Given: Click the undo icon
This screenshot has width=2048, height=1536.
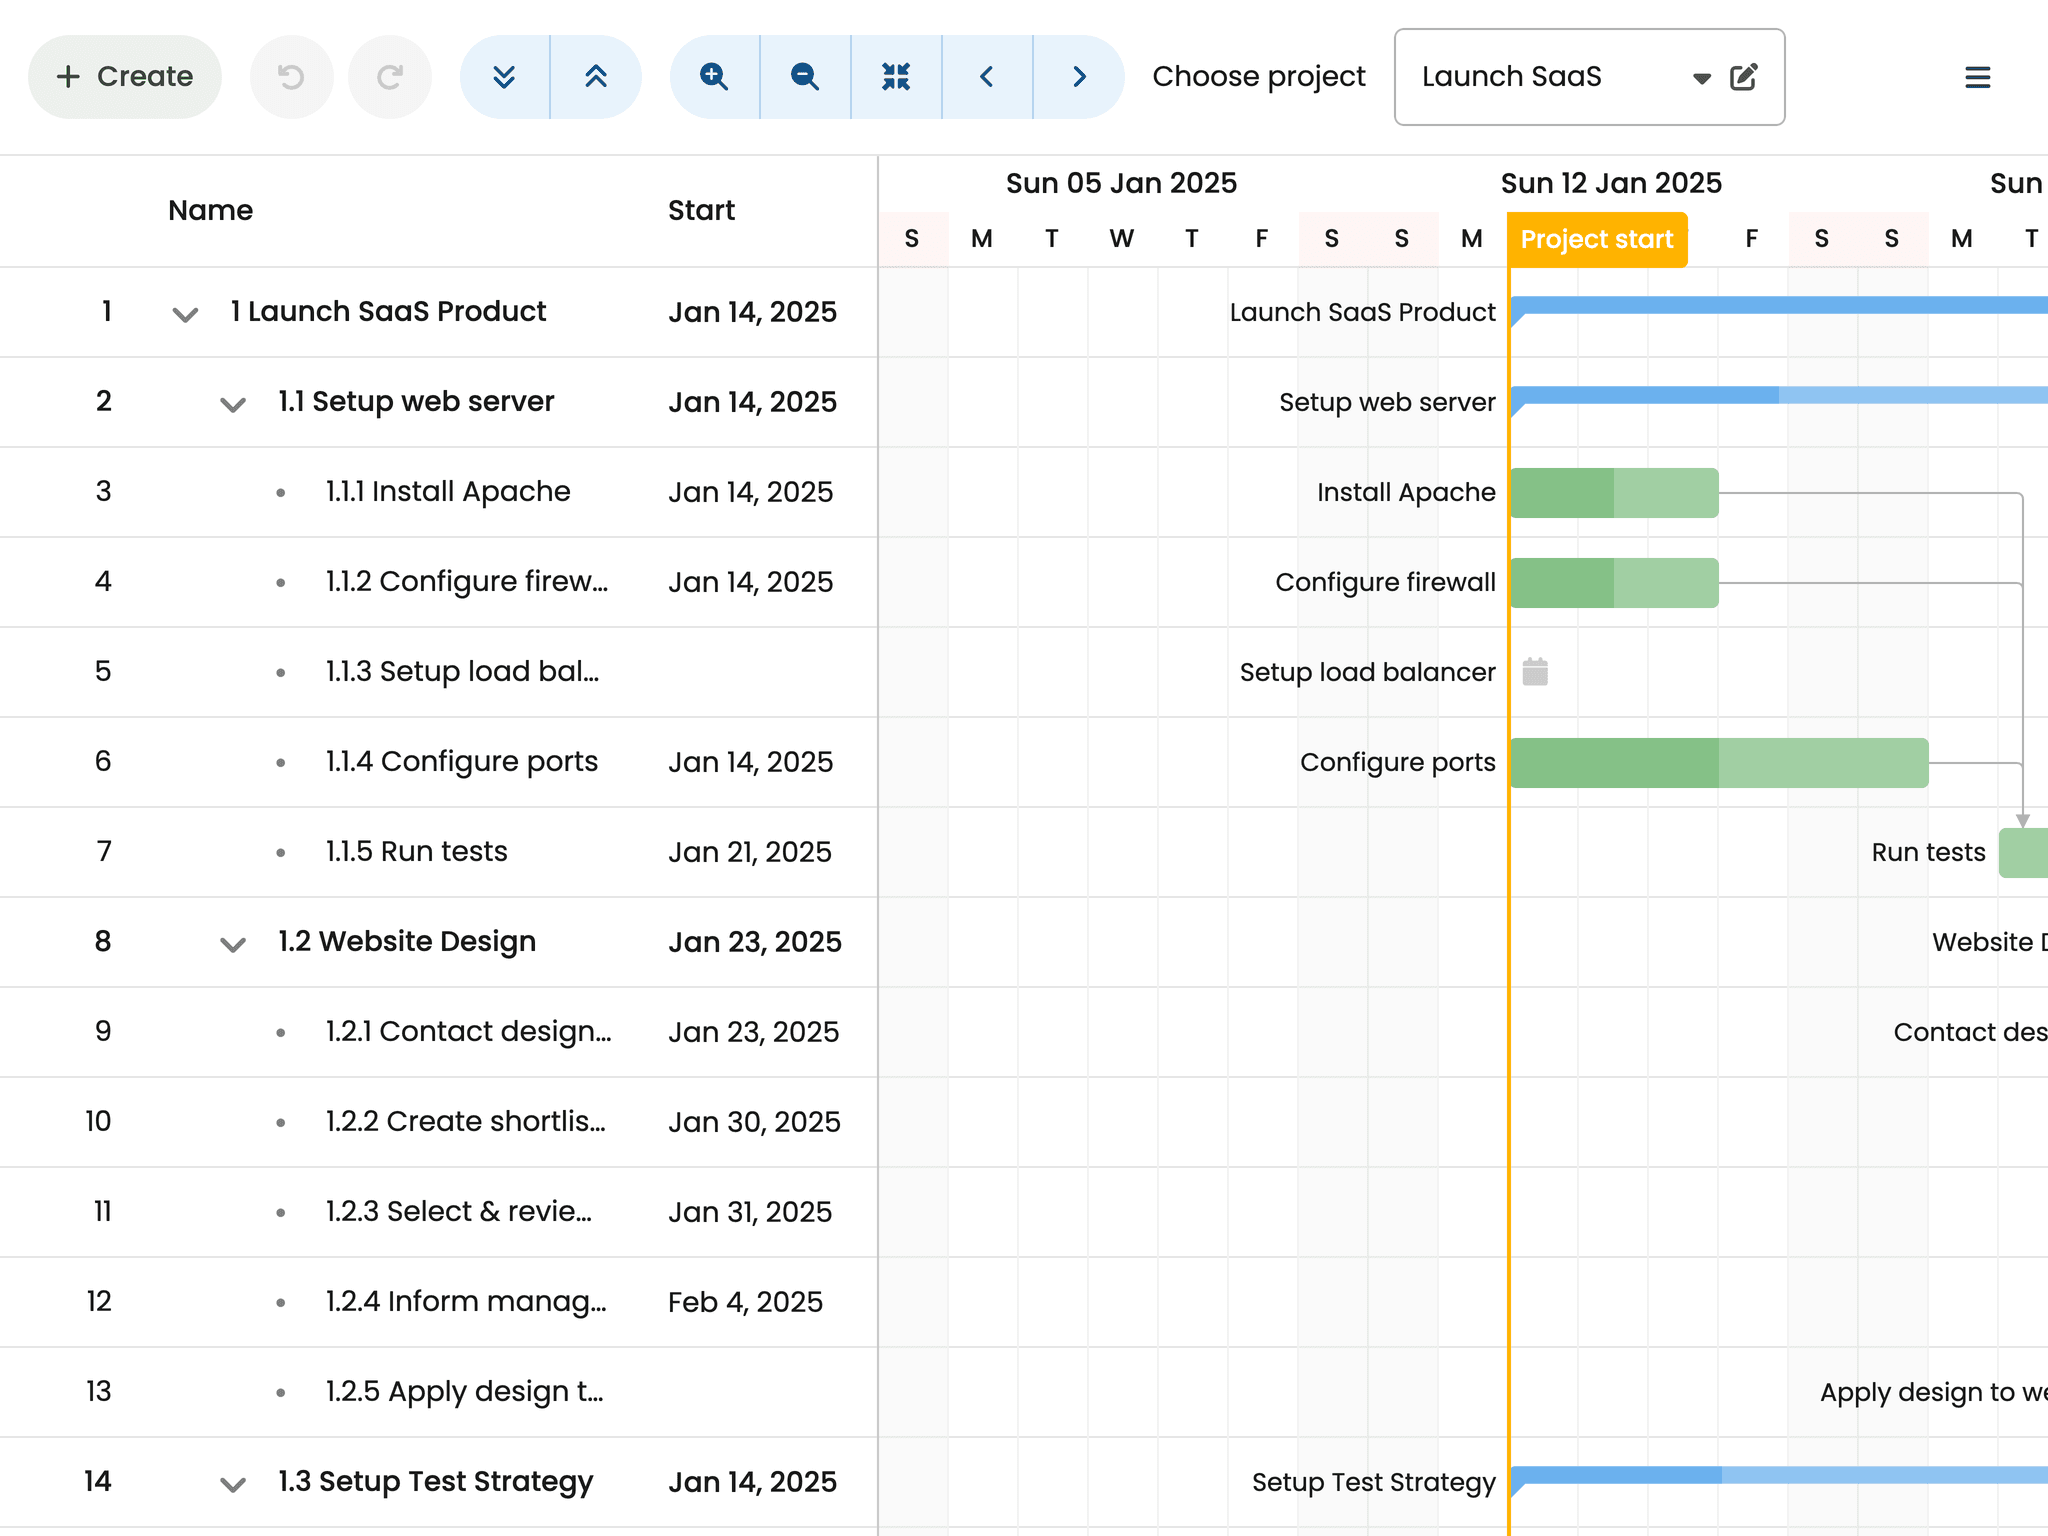Looking at the screenshot, I should pyautogui.click(x=291, y=77).
